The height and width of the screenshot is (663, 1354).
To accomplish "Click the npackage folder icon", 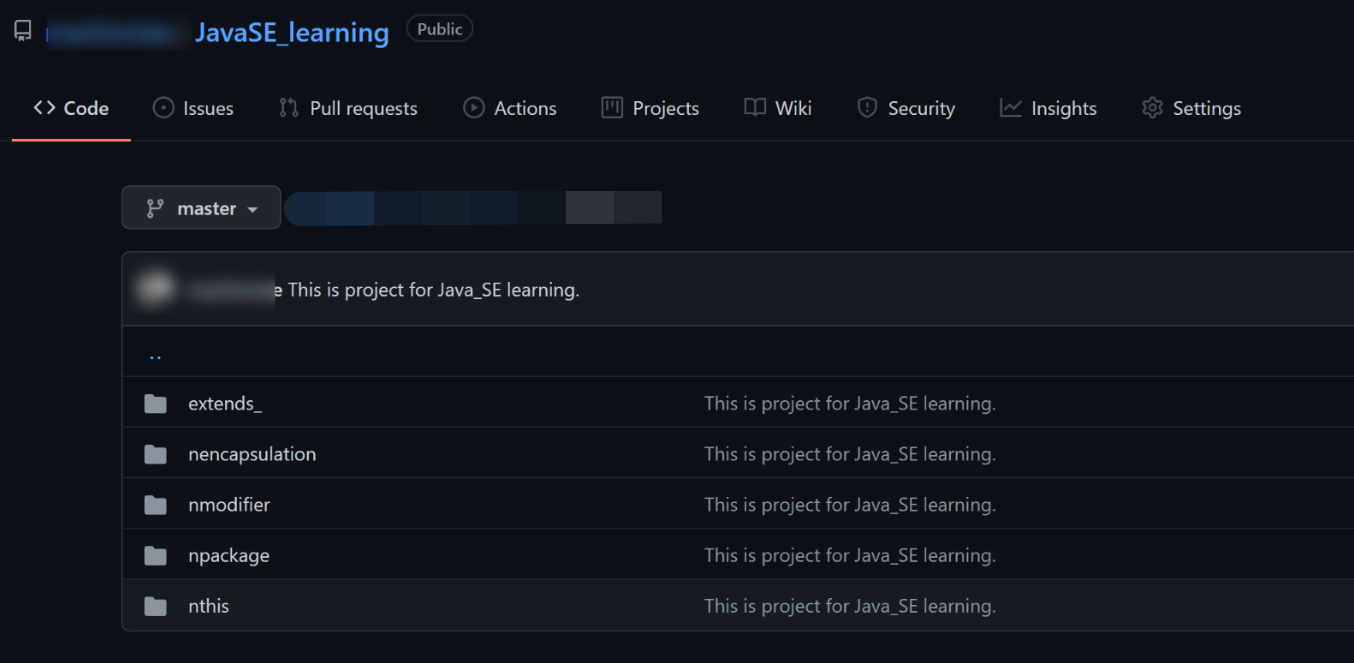I will (155, 556).
